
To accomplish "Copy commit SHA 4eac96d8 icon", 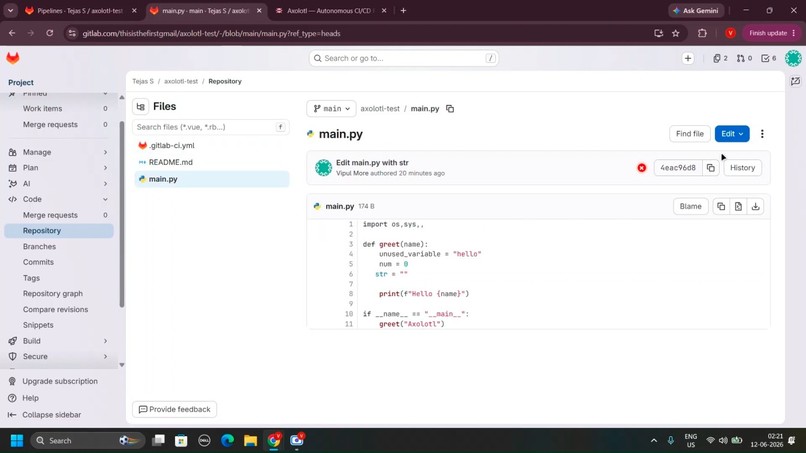I will point(710,168).
